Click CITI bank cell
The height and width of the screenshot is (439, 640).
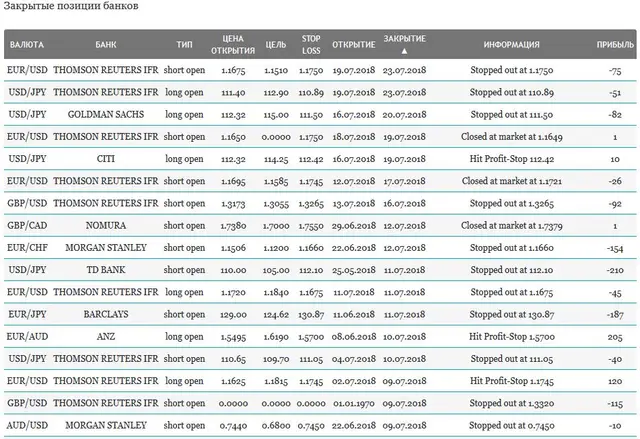[106, 159]
